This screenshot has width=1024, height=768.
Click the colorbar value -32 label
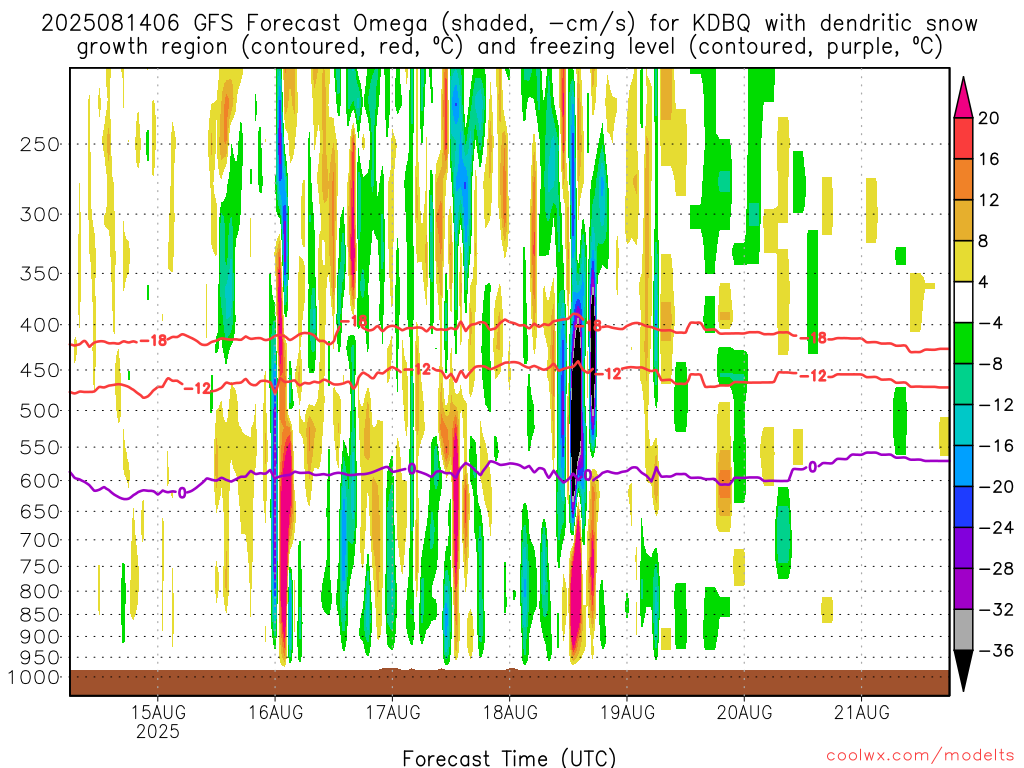pyautogui.click(x=996, y=609)
